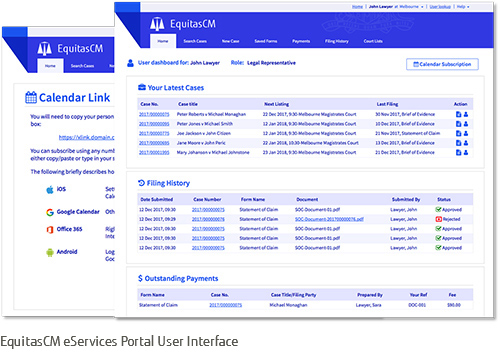This screenshot has height=360, width=500.
Task: Click the Apple iOS icon
Action: point(50,190)
